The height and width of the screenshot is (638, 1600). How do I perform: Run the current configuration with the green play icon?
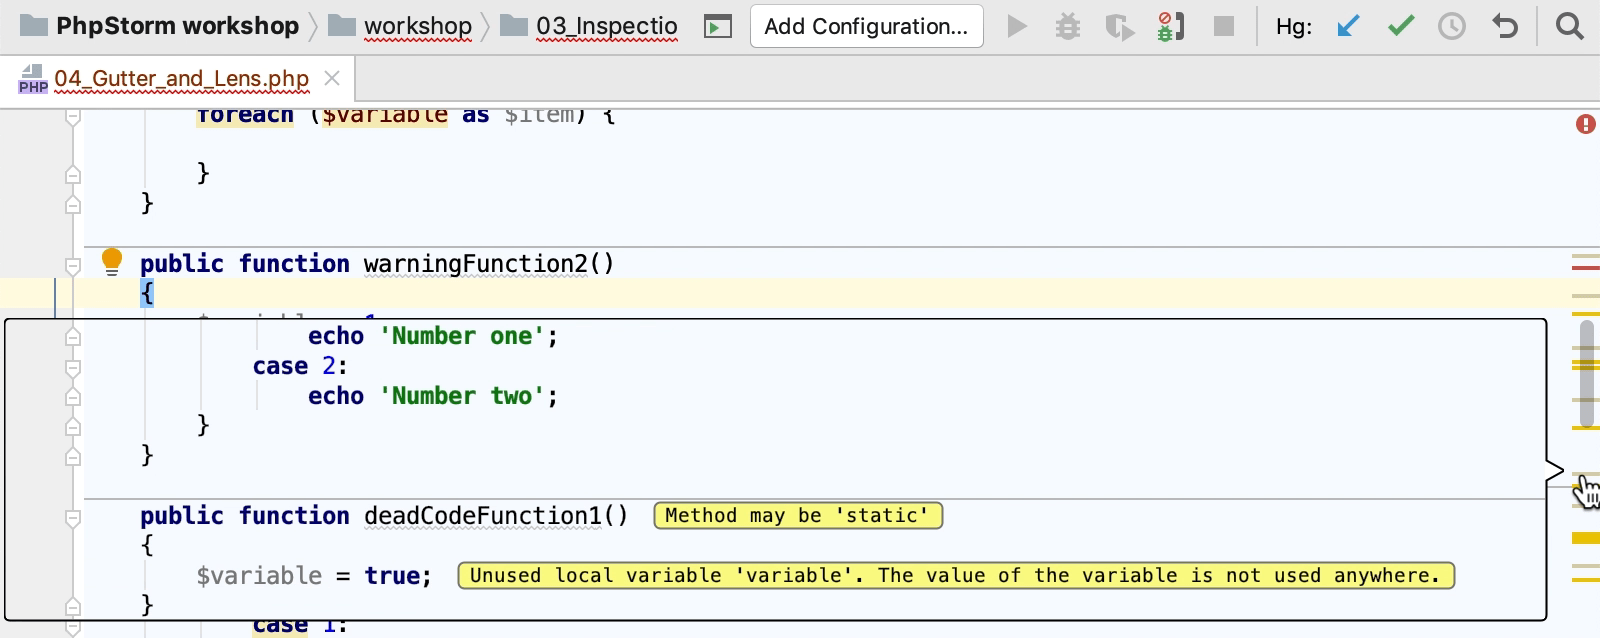(x=1017, y=26)
